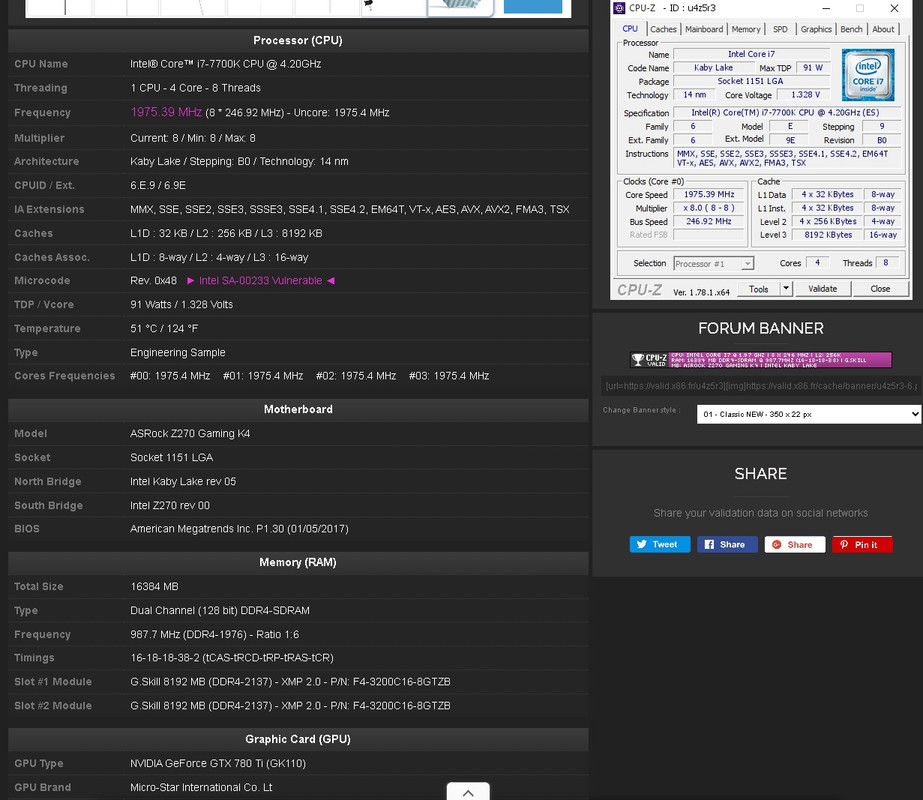Click the Code Name Kaby Lake field
Screen dimensions: 923x800
coord(713,68)
